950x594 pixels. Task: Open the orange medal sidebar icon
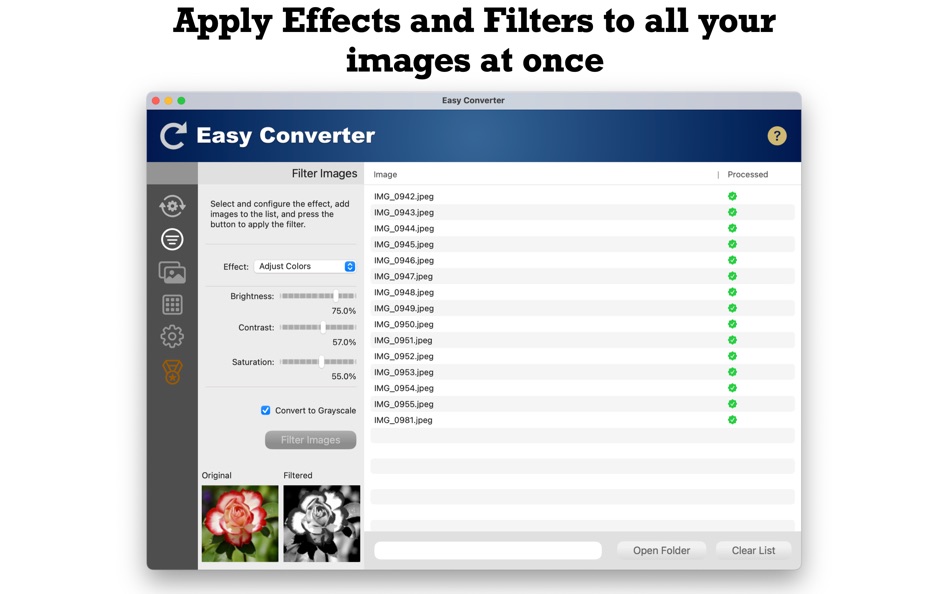pos(172,372)
